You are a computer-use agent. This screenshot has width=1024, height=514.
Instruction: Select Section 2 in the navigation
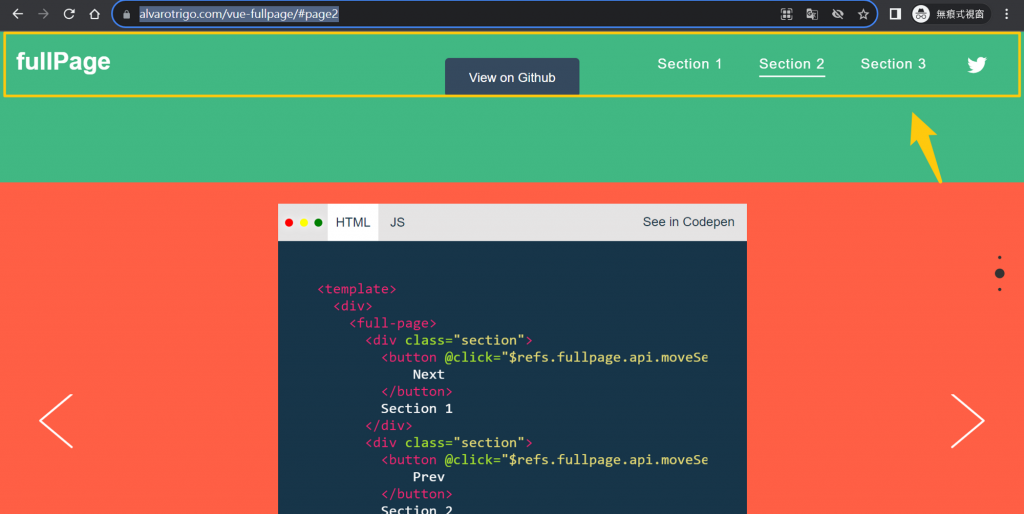[792, 64]
